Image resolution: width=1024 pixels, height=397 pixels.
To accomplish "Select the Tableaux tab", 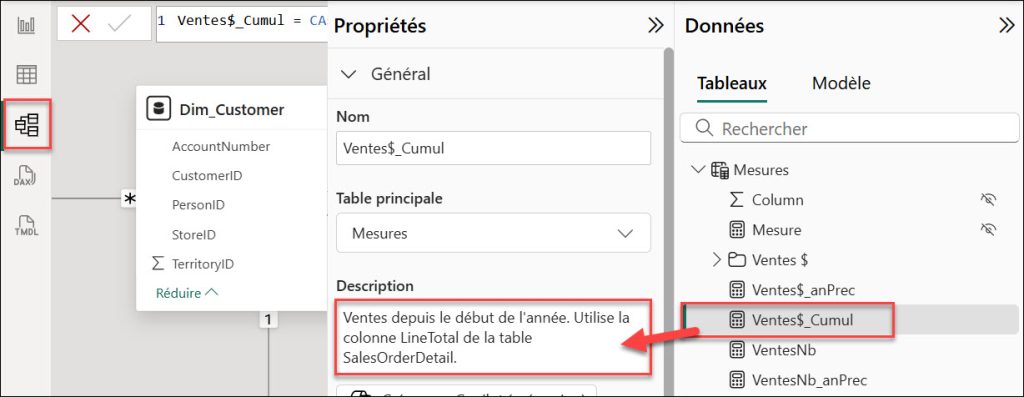I will [732, 84].
